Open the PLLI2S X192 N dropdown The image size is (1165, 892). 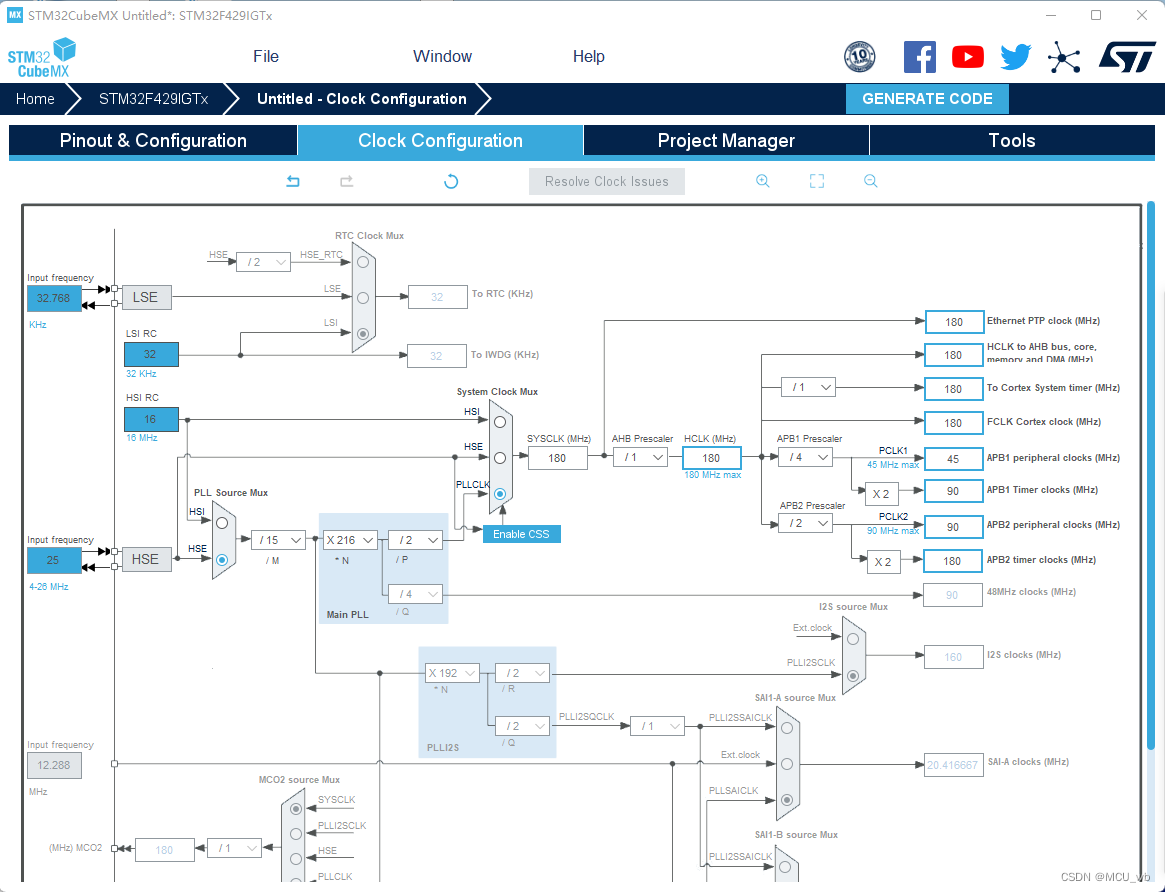452,673
